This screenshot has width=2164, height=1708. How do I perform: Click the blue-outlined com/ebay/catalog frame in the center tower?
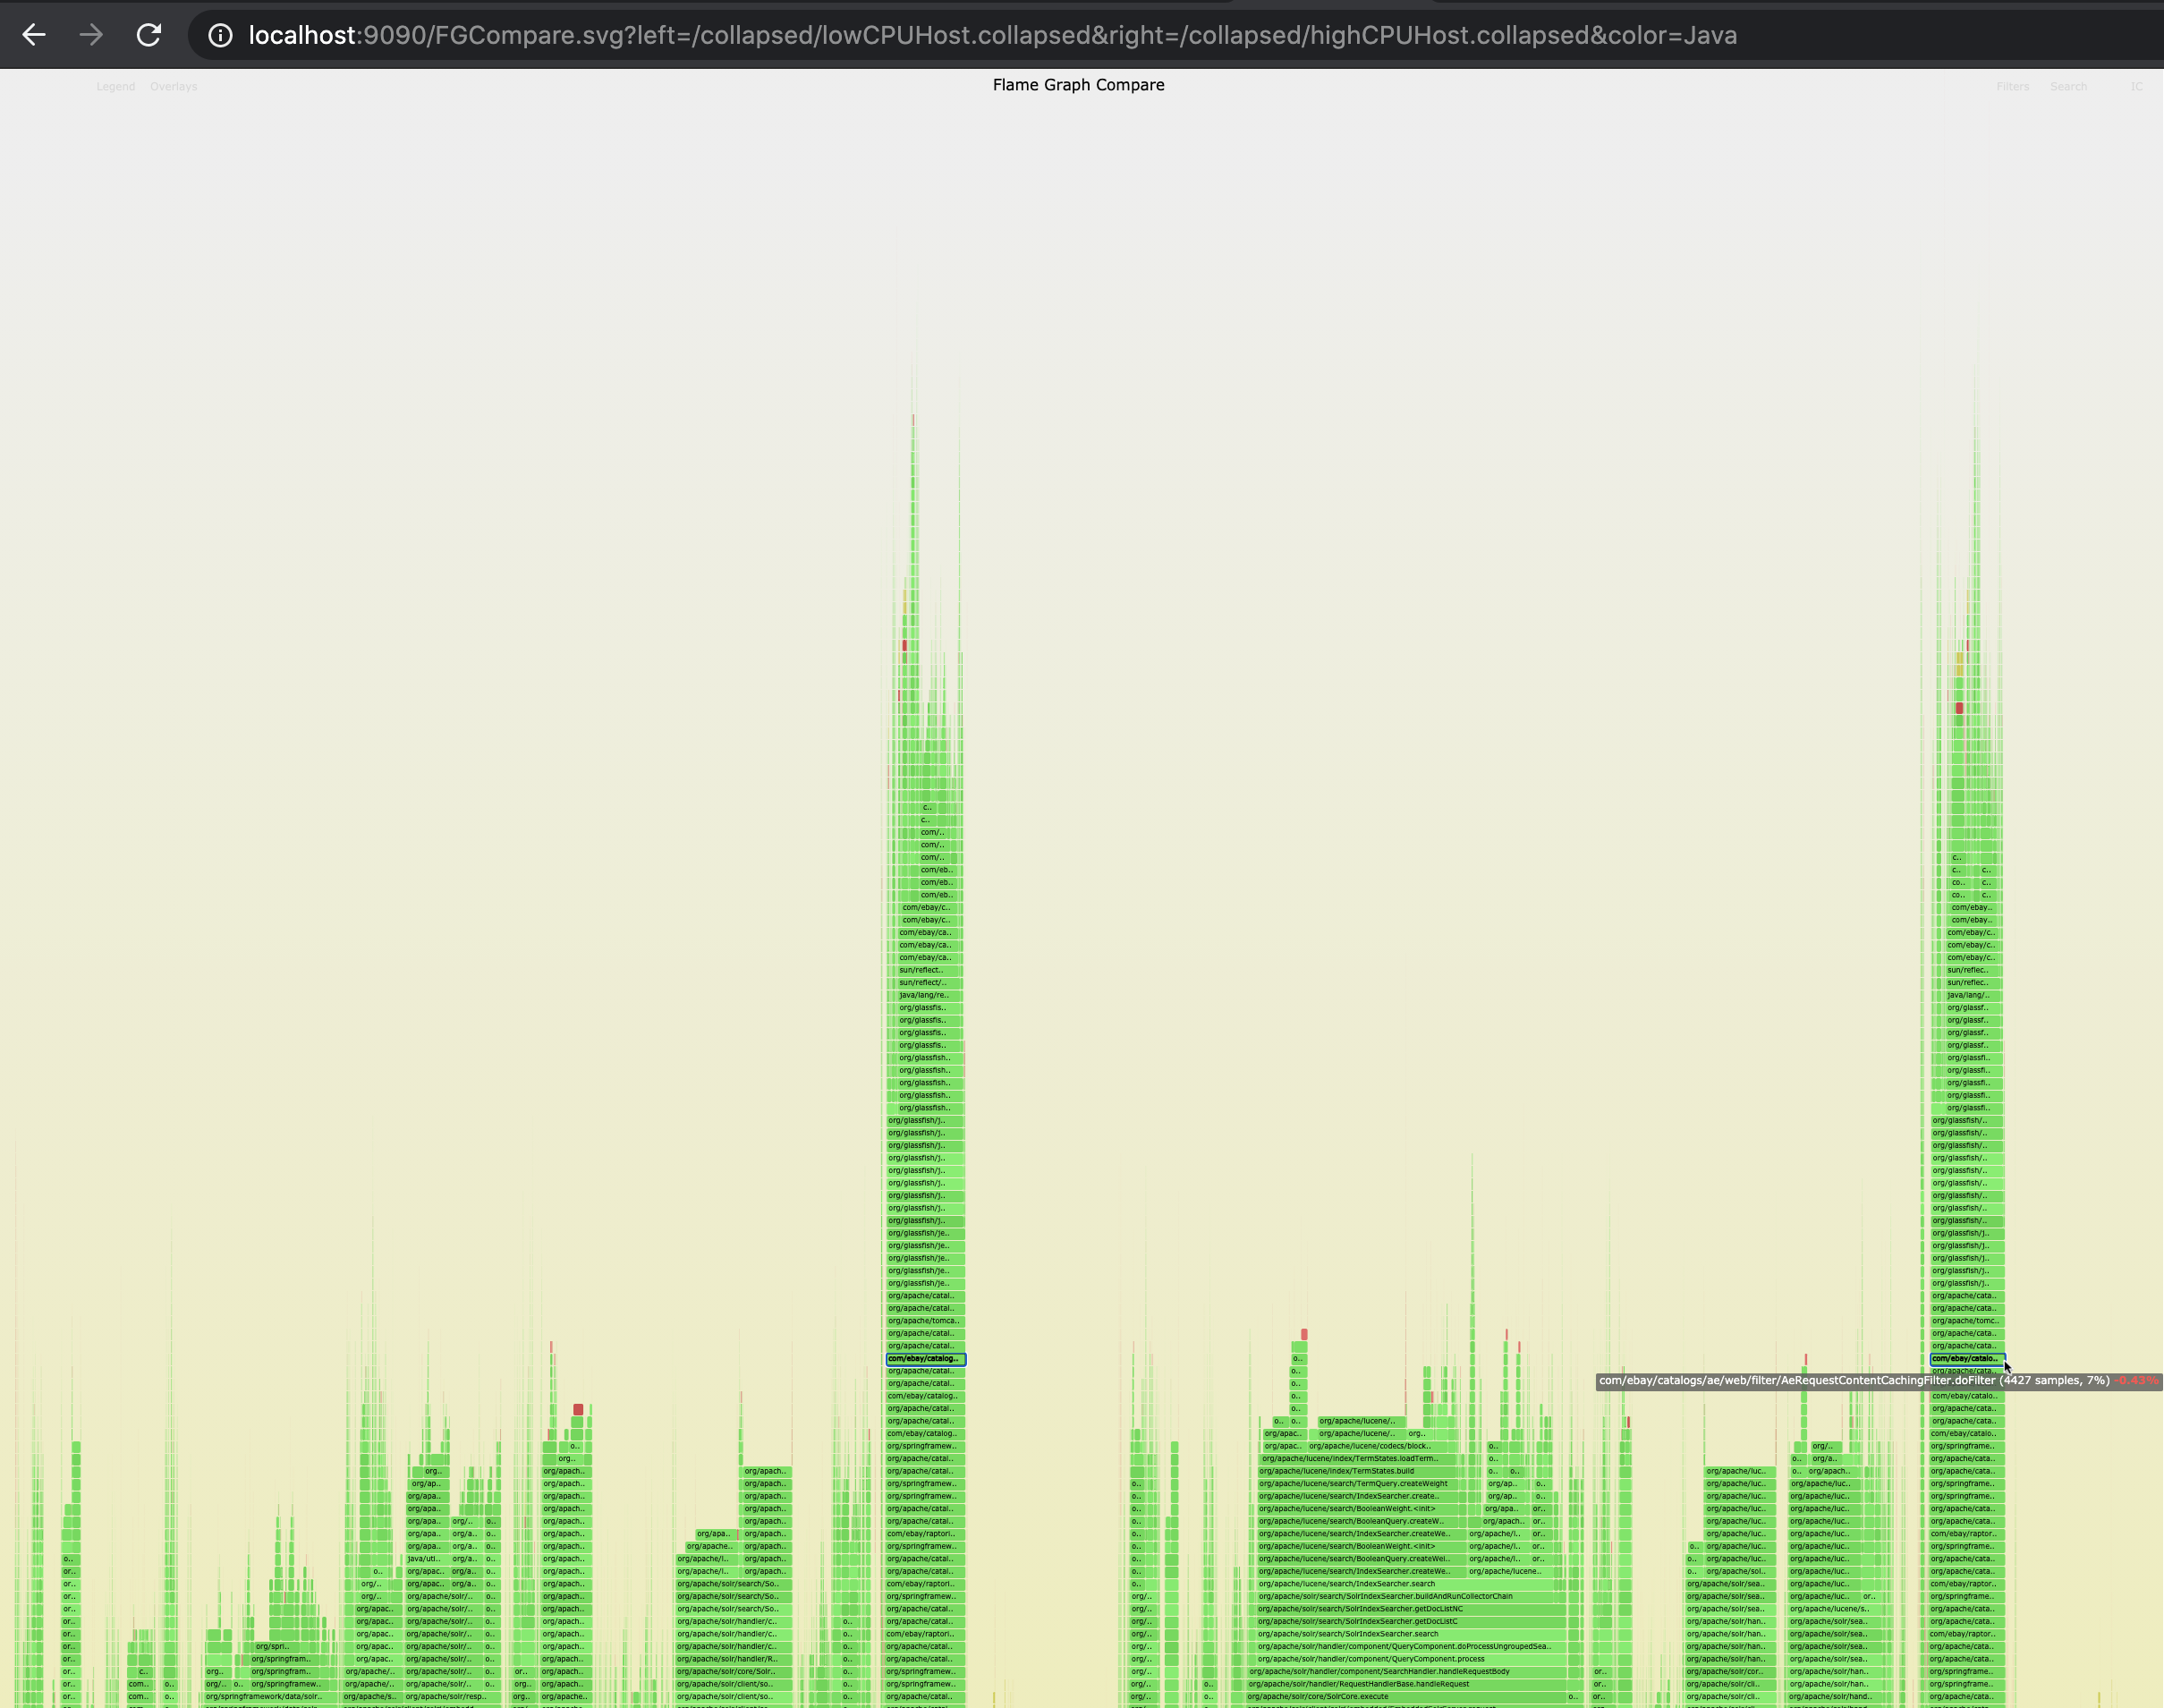pos(925,1359)
